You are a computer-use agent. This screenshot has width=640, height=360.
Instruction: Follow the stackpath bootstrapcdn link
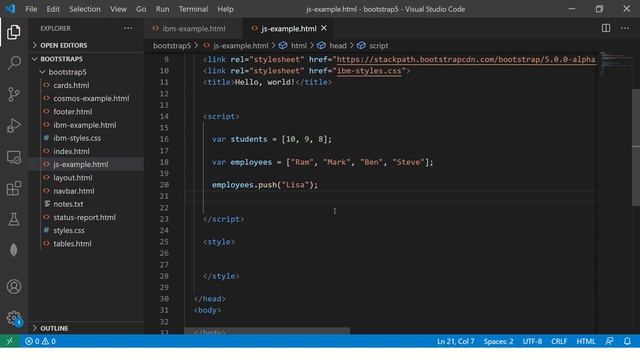coord(466,60)
